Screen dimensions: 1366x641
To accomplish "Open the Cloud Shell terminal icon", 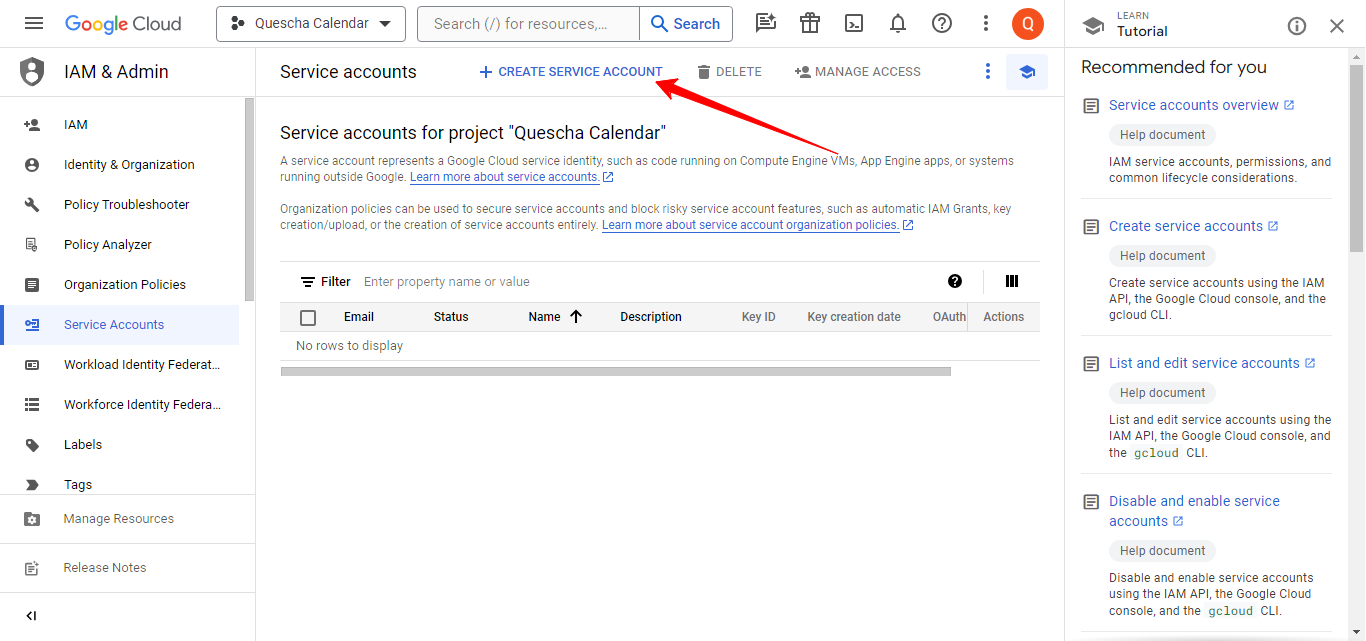I will [854, 24].
